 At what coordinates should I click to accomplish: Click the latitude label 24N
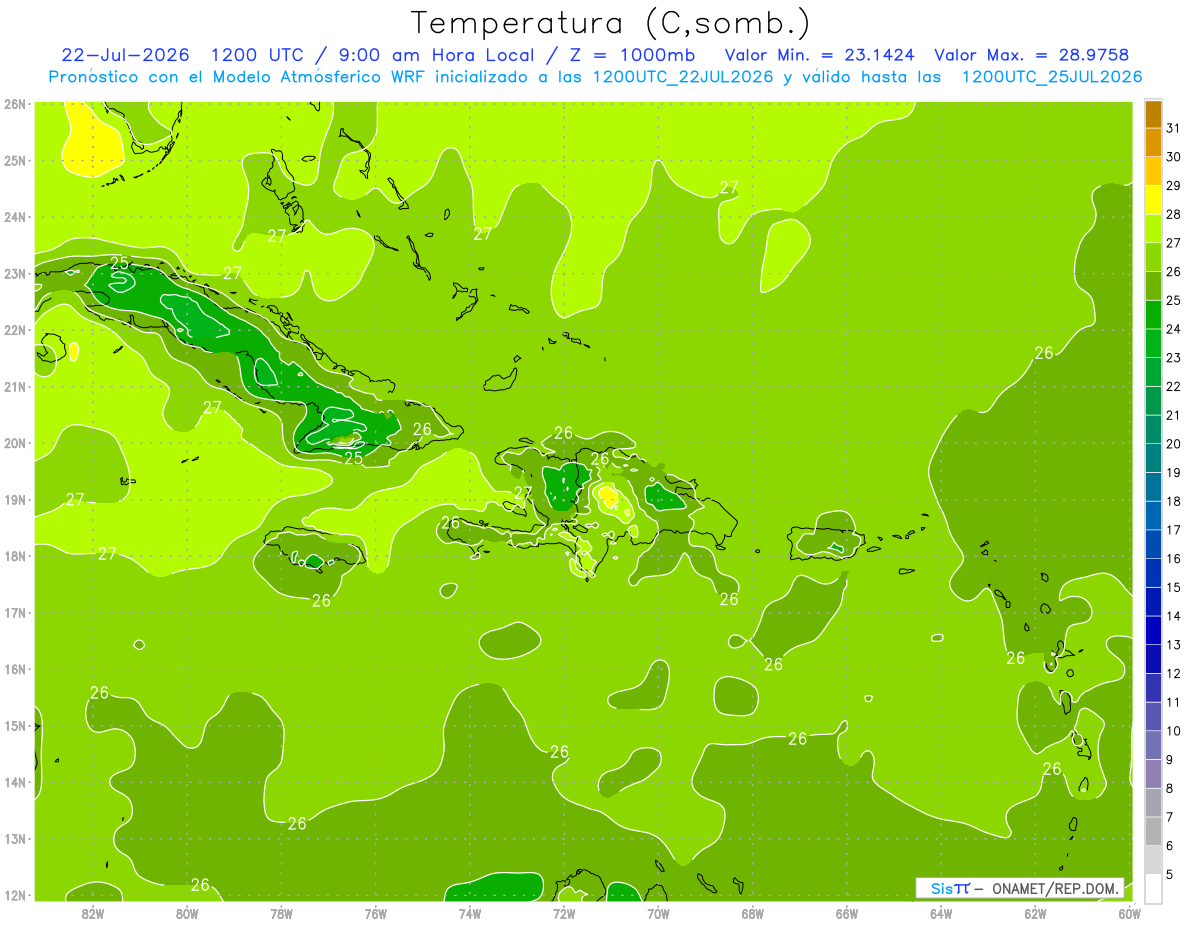click(15, 217)
